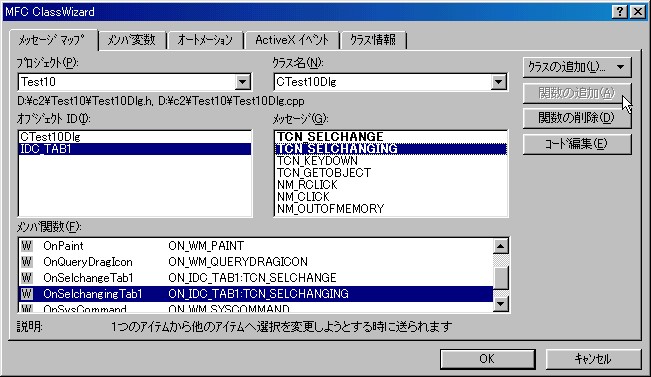The image size is (651, 377).
Task: Expand the クラス名 CTest10Dlg combo box
Action: 498,82
